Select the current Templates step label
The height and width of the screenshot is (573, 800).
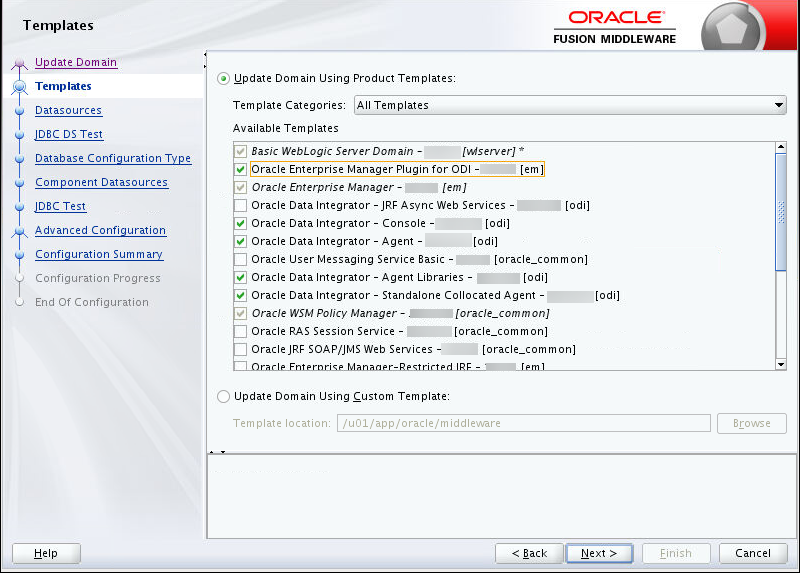click(x=63, y=86)
